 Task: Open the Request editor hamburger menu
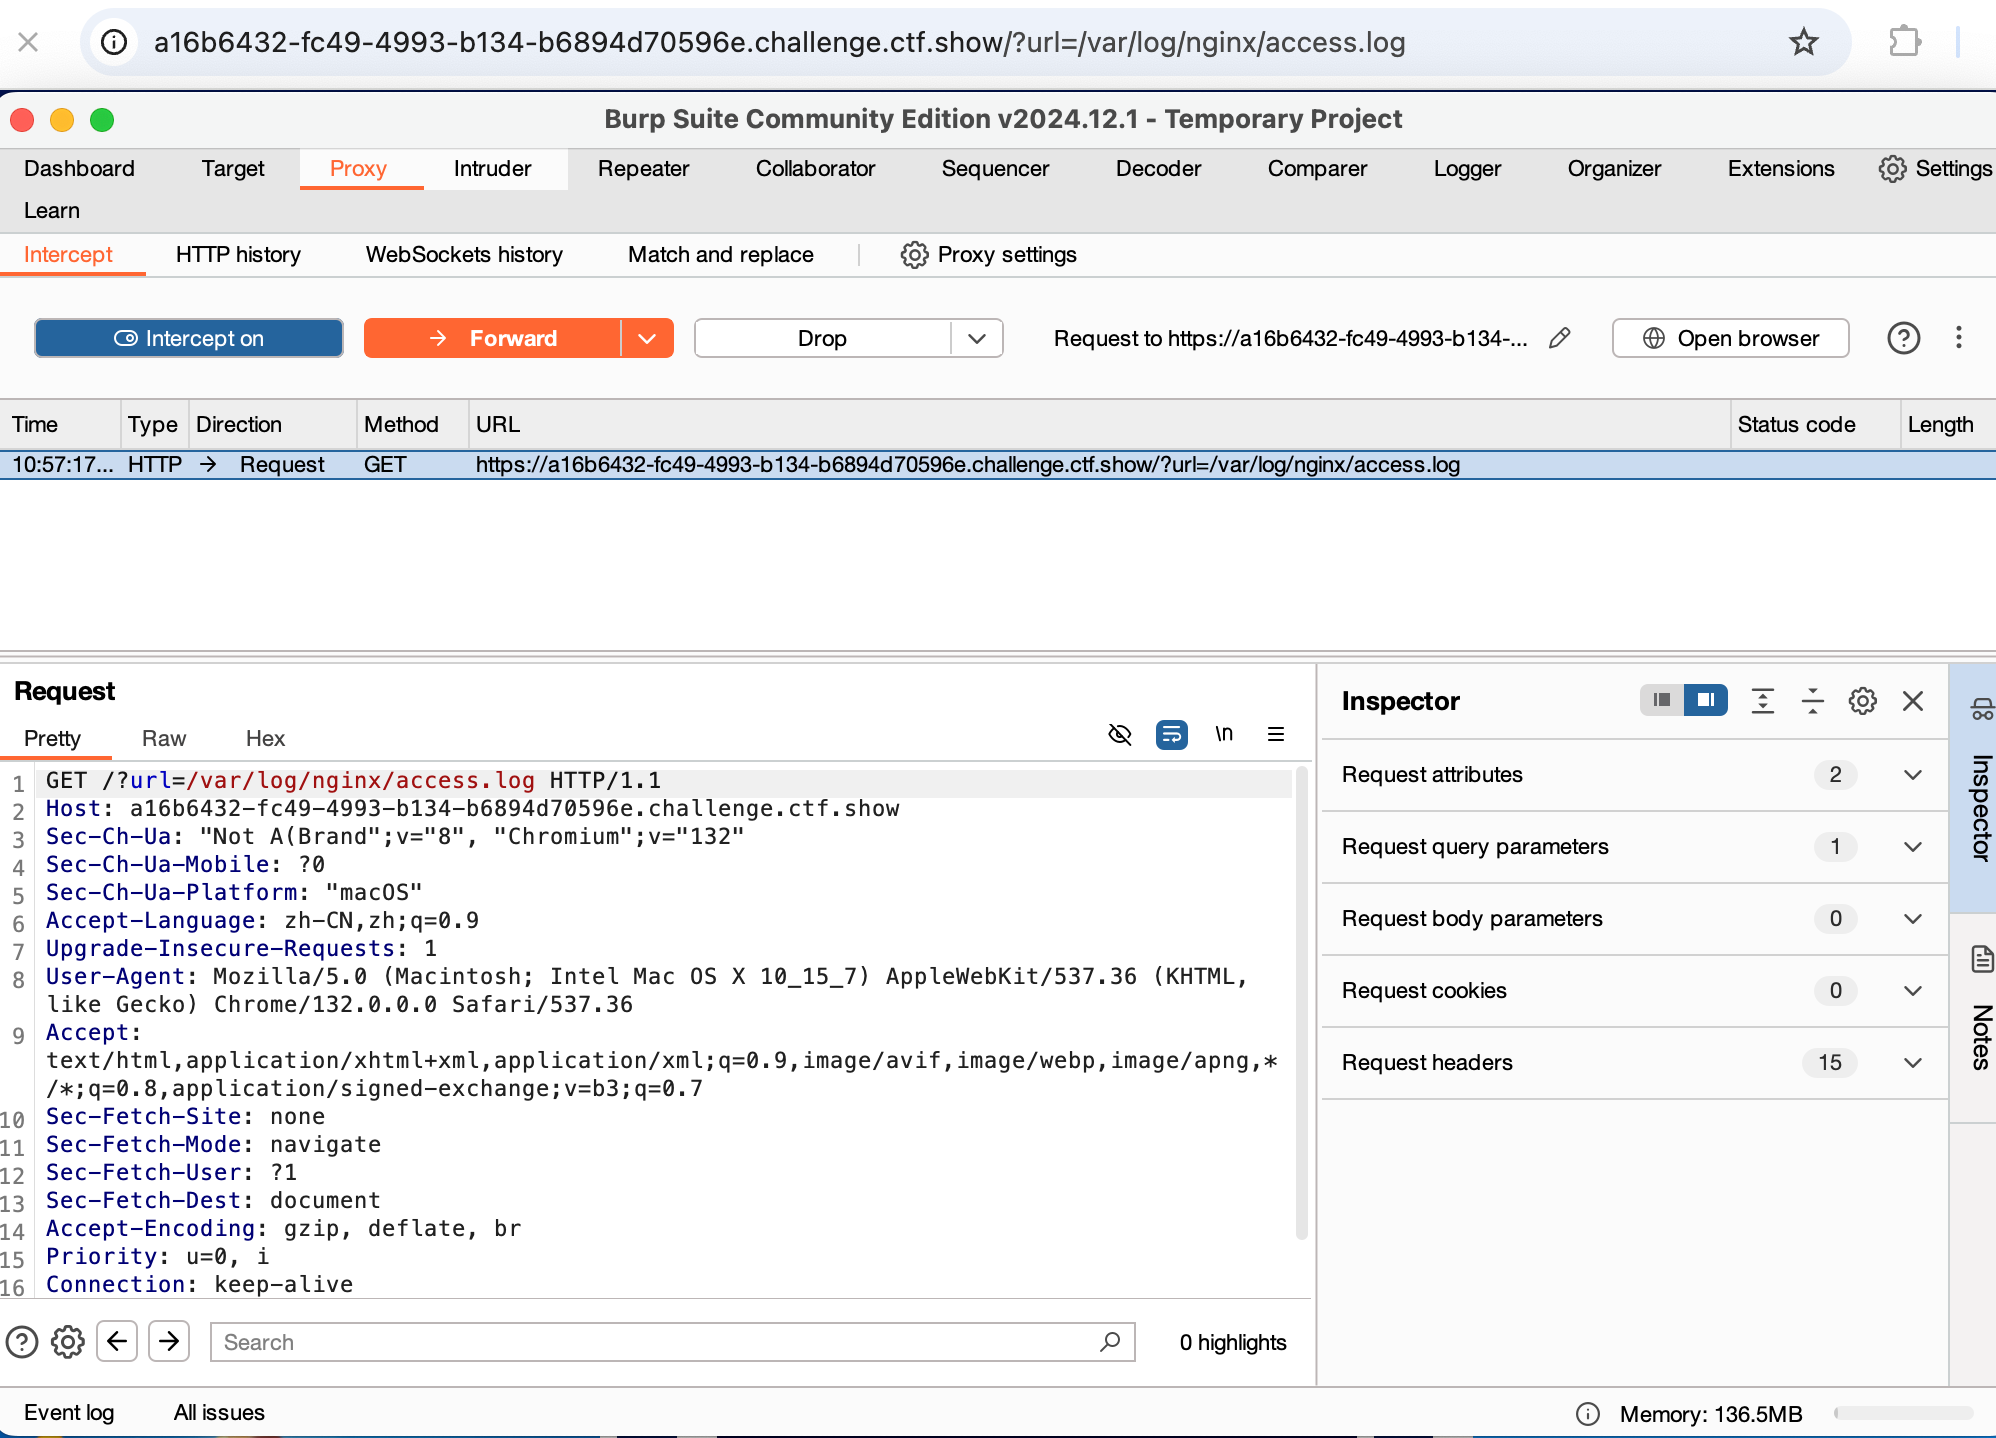1276,735
